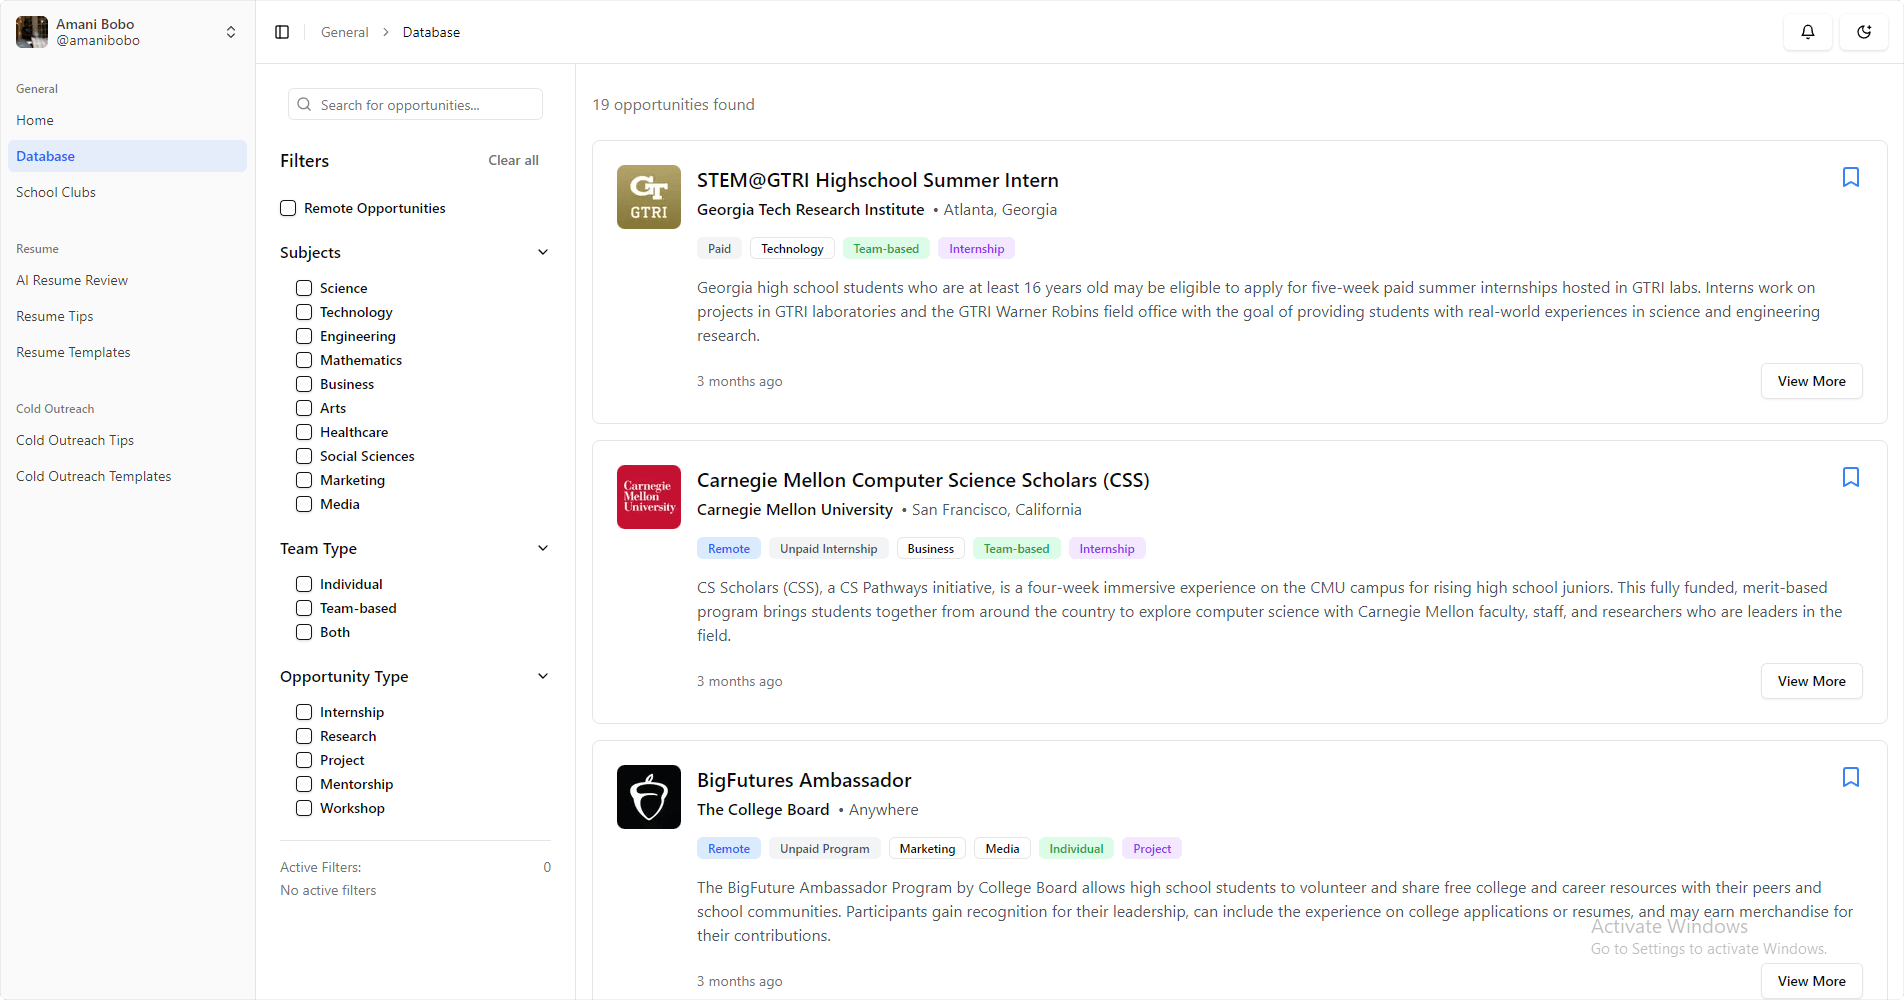The image size is (1904, 1000).
Task: Switch the dark mode theme icon
Action: [x=1863, y=32]
